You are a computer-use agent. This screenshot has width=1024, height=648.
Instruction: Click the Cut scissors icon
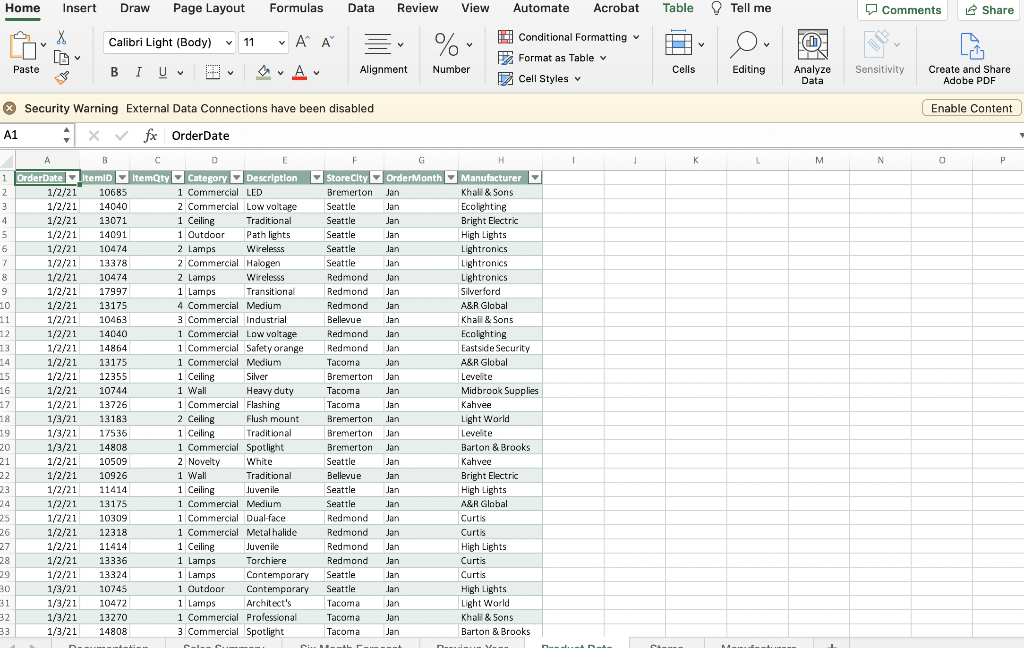click(x=61, y=37)
